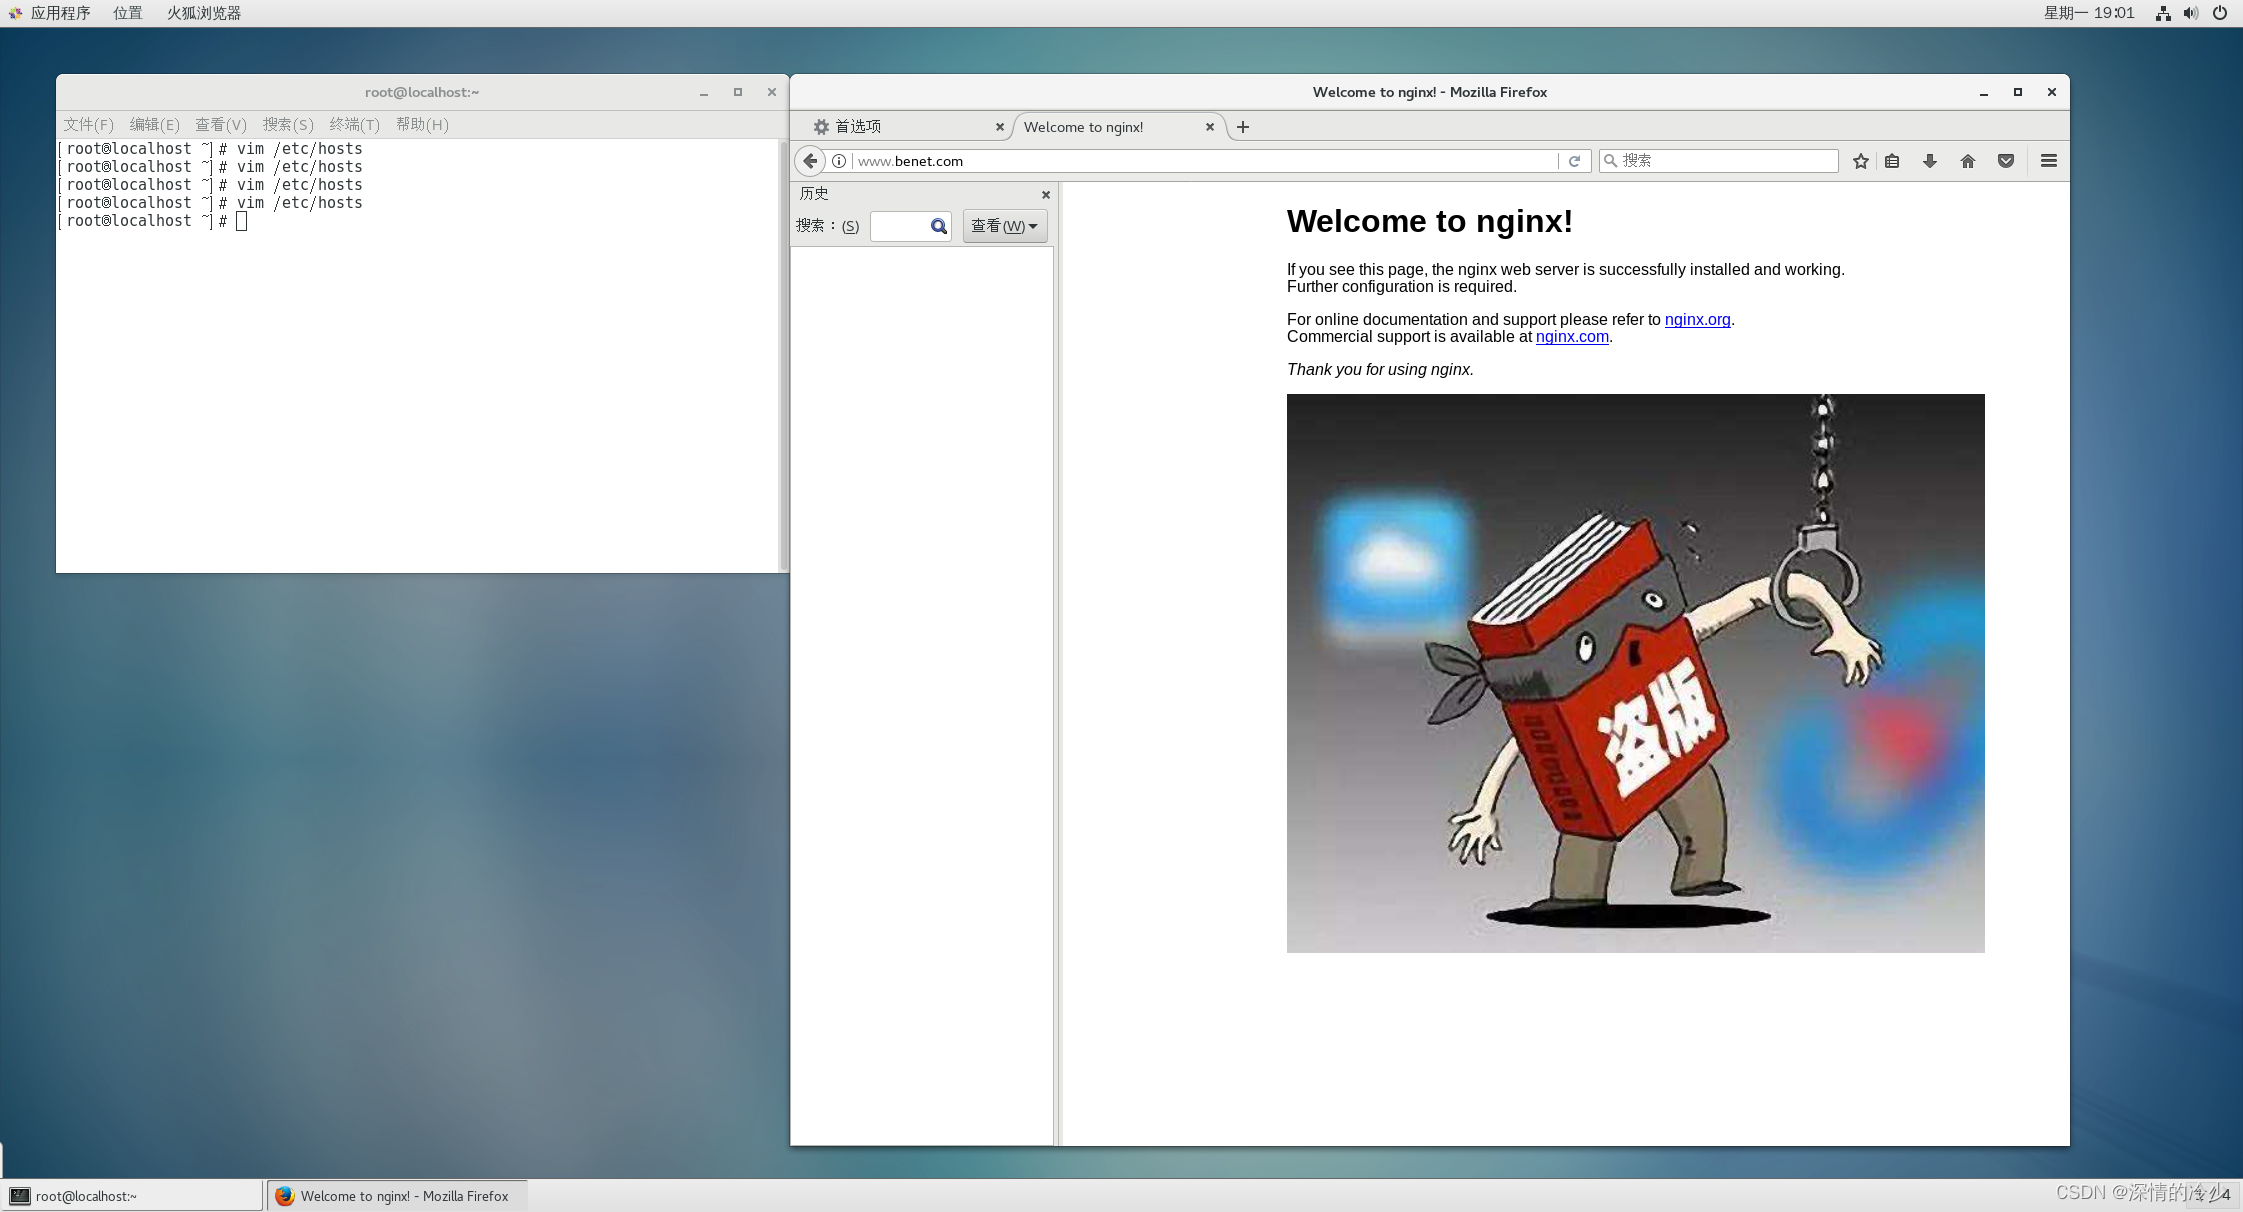
Task: Open the 应用程序 applications menu
Action: pos(50,13)
